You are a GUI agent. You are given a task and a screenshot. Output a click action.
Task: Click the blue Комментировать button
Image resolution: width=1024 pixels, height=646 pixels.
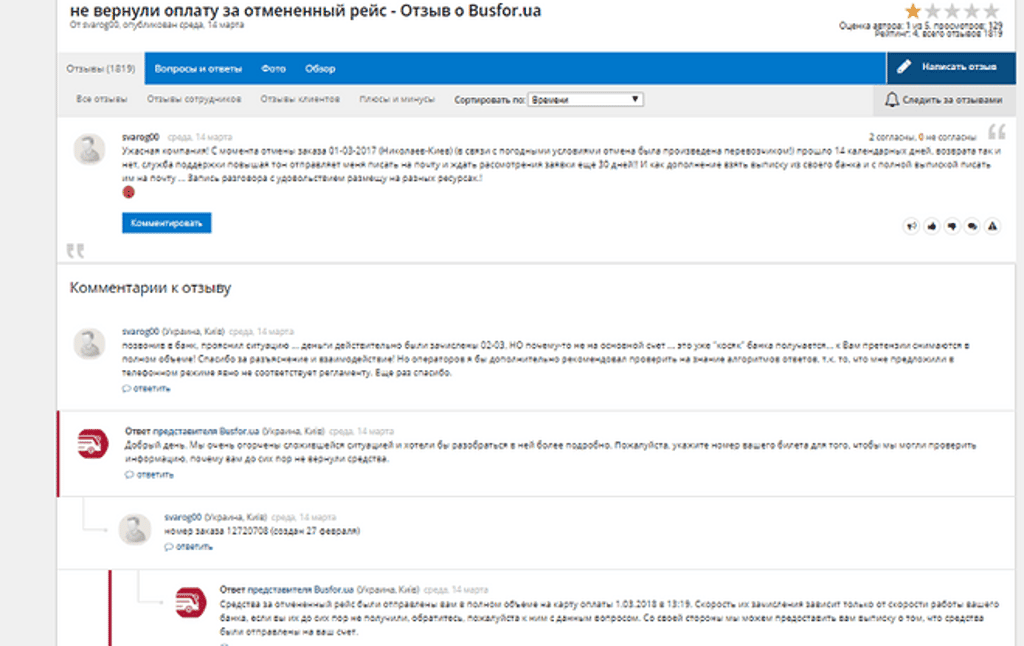[167, 223]
